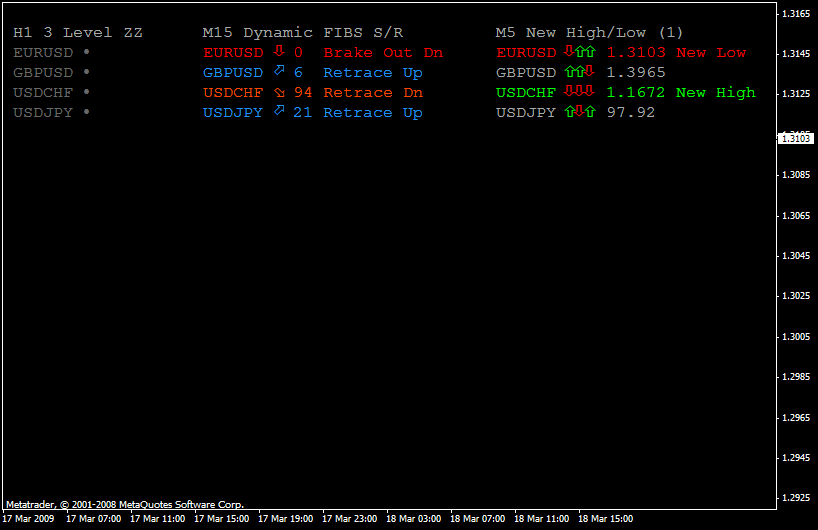Click the FIBS value 6 for GBPUSD
Viewport: 818px width, 530px height.
point(298,73)
